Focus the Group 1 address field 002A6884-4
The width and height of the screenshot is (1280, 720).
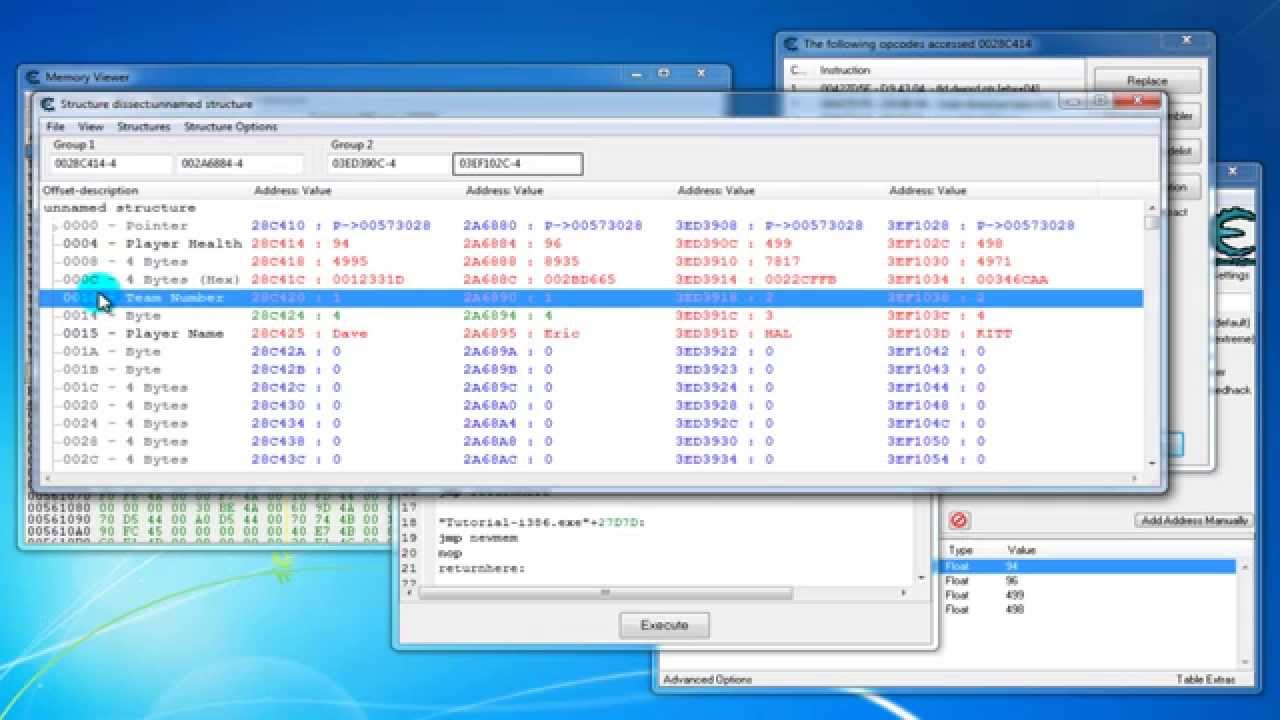240,163
